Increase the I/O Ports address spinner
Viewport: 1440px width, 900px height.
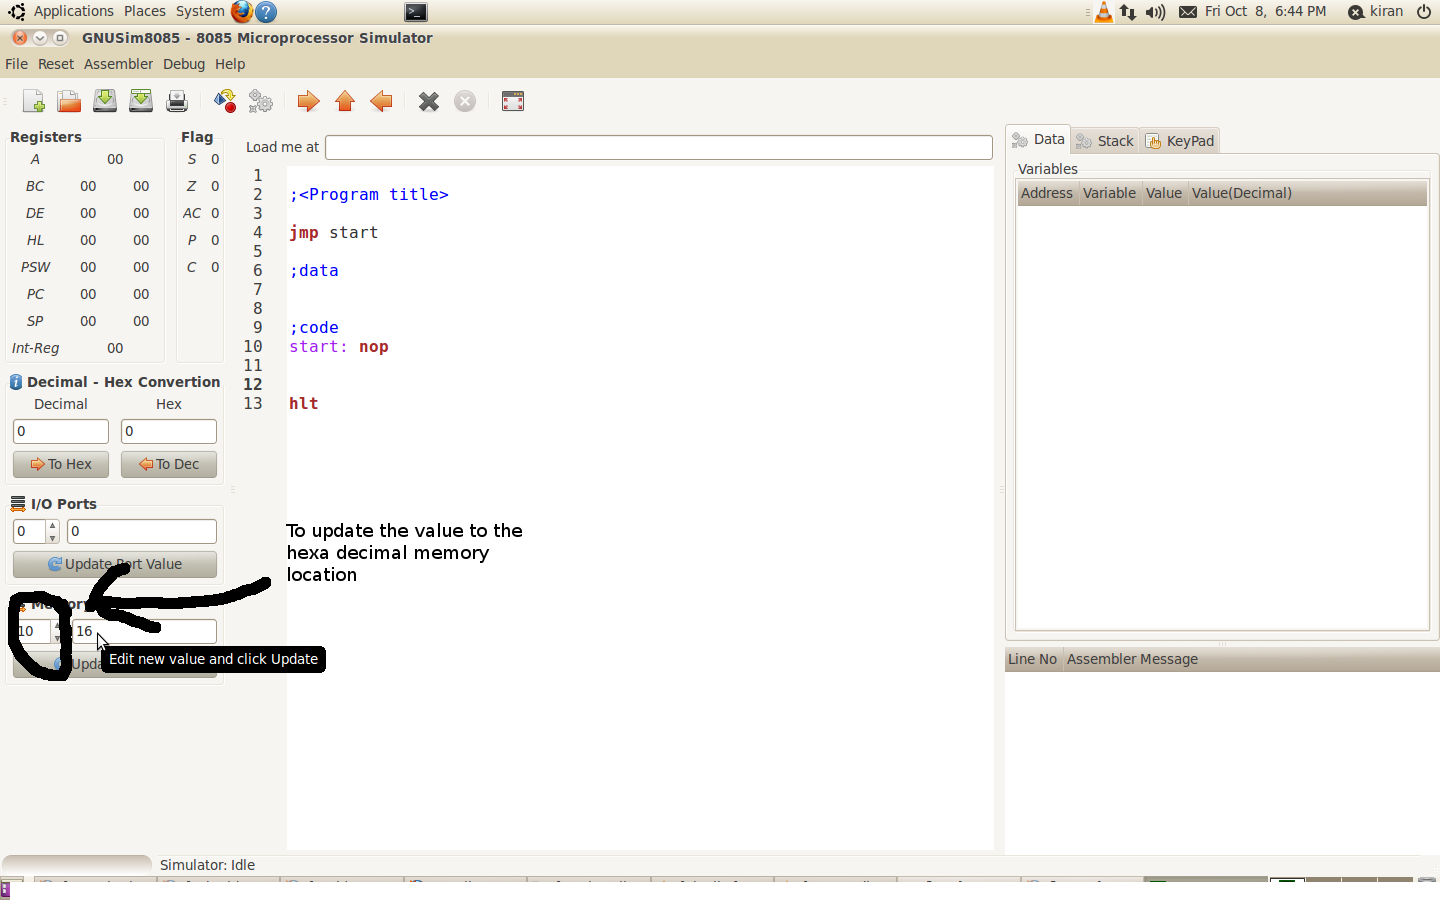[53, 526]
